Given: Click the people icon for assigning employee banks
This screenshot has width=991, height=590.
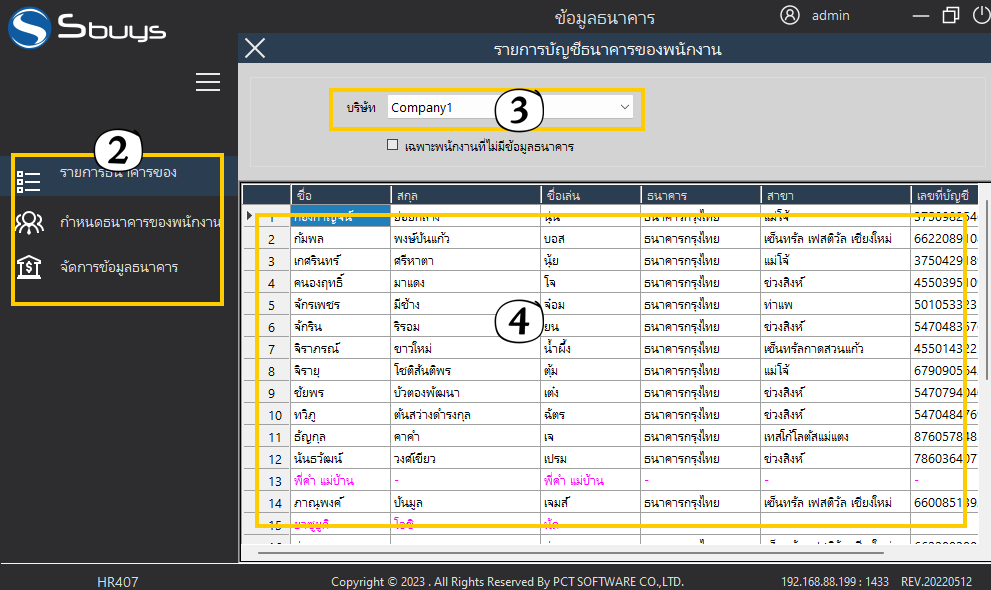Looking at the screenshot, I should tap(29, 222).
